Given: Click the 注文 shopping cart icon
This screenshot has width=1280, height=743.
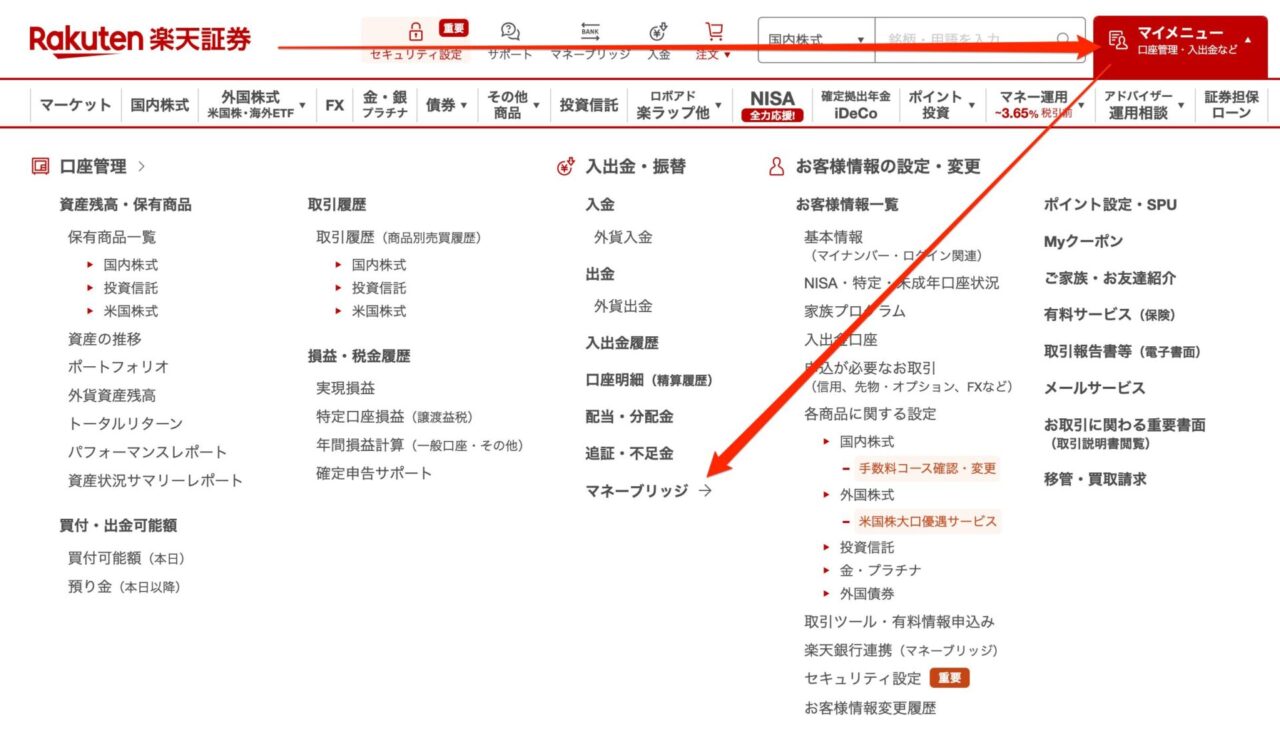Looking at the screenshot, I should (x=713, y=30).
